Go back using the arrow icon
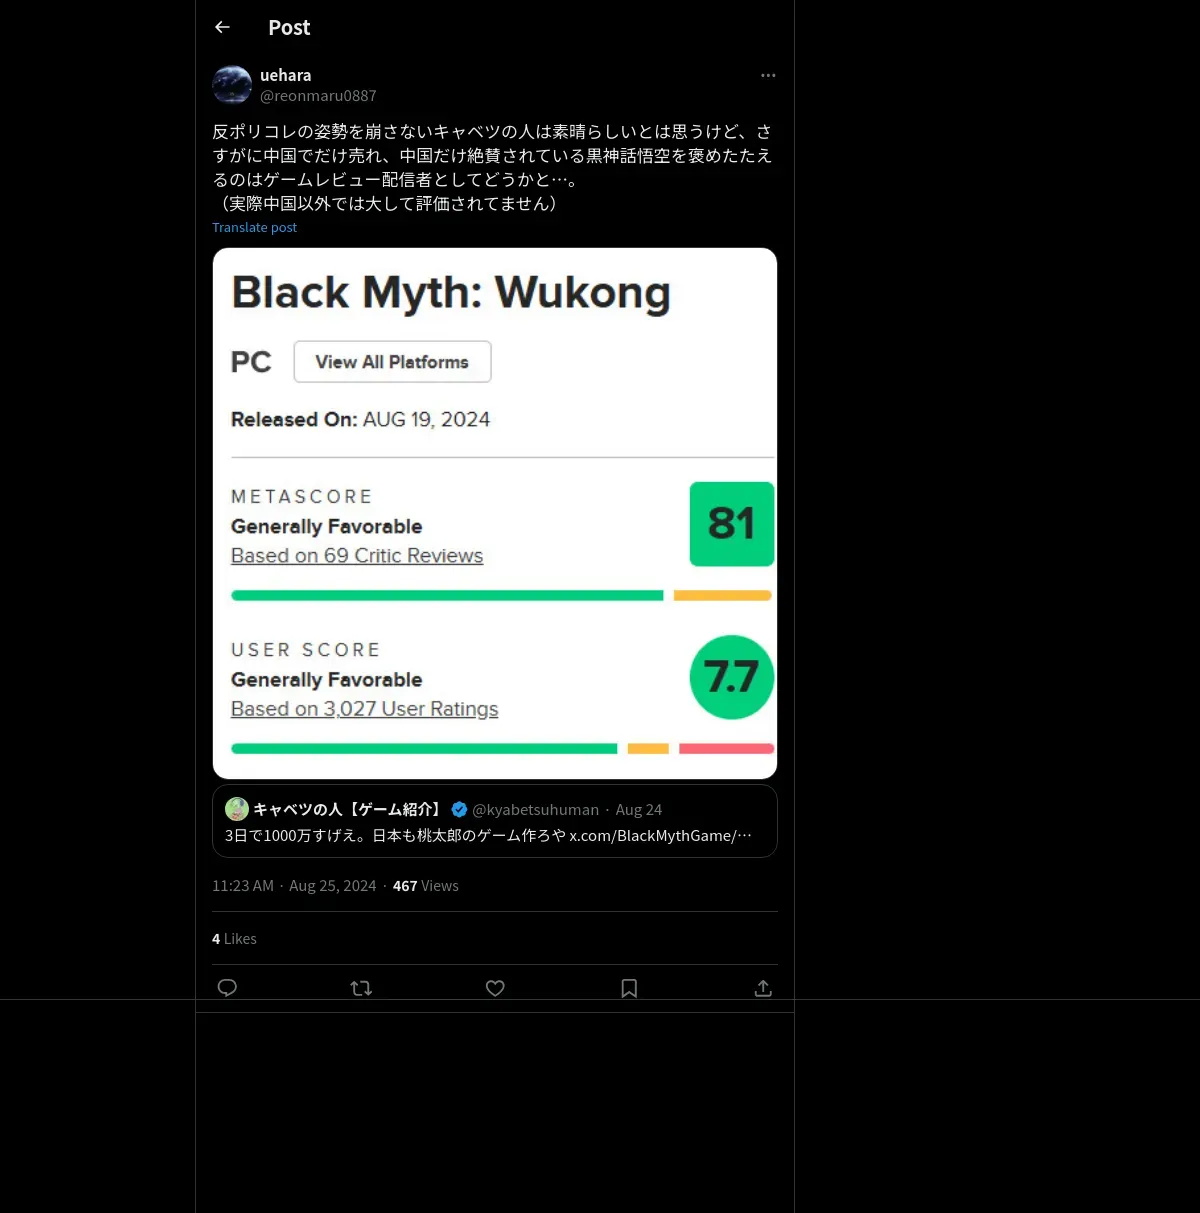This screenshot has width=1200, height=1213. click(222, 27)
